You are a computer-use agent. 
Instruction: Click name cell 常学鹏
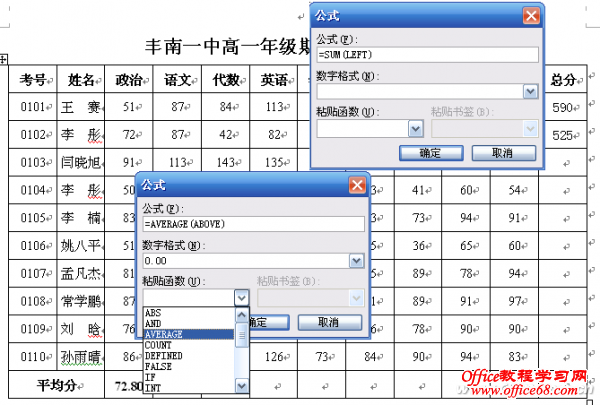click(81, 301)
